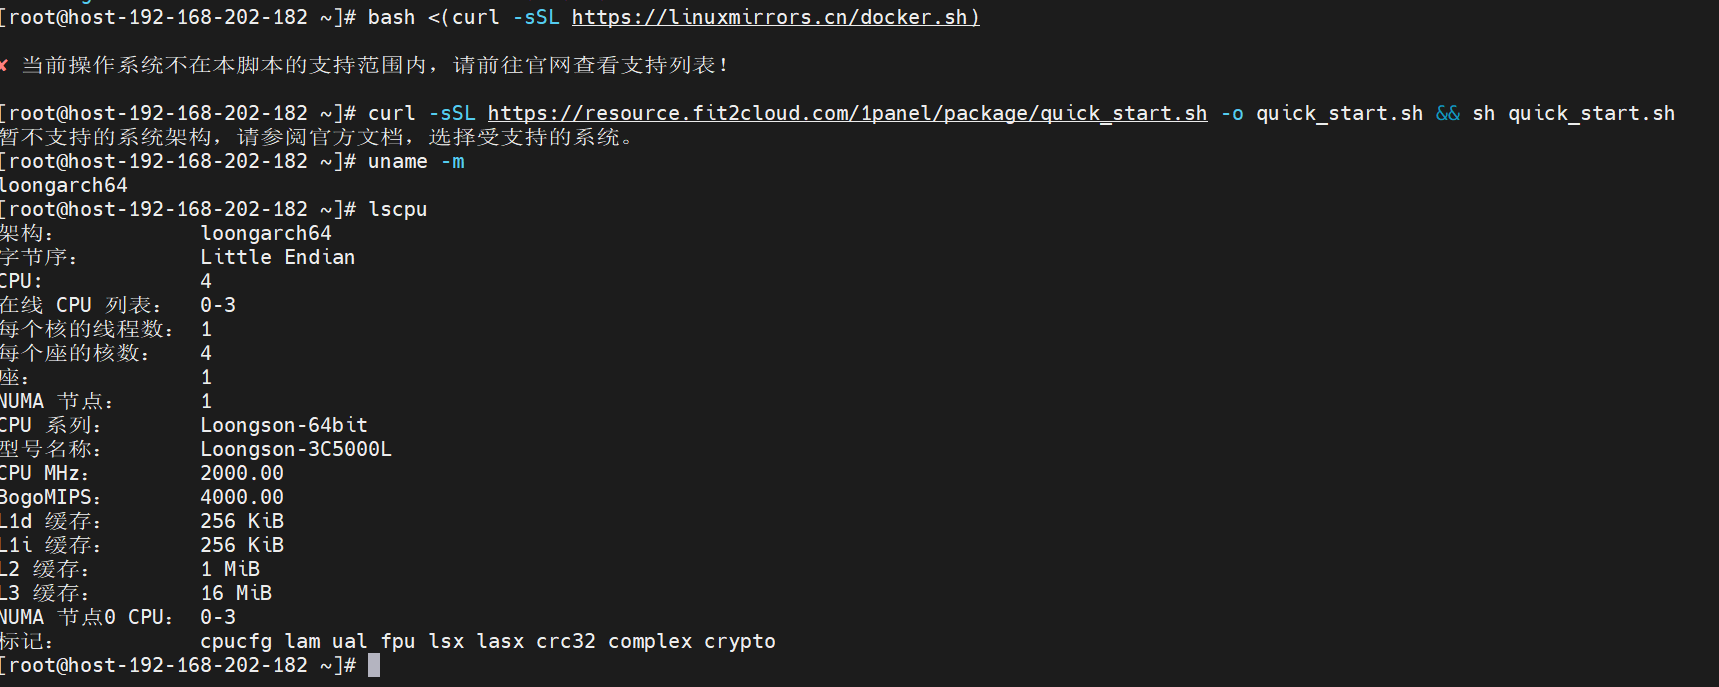This screenshot has width=1719, height=687.
Task: Select the cpucfg flags line
Action: click(488, 641)
